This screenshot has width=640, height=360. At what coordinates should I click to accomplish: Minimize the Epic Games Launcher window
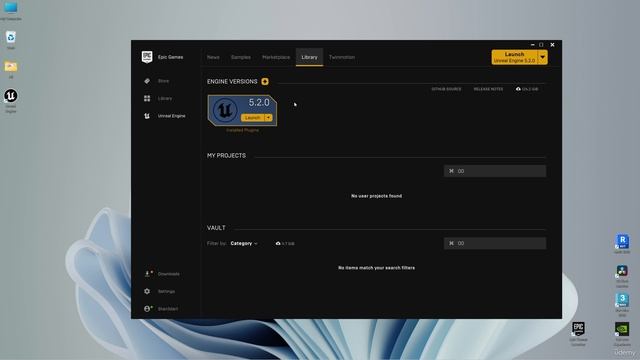(x=532, y=44)
